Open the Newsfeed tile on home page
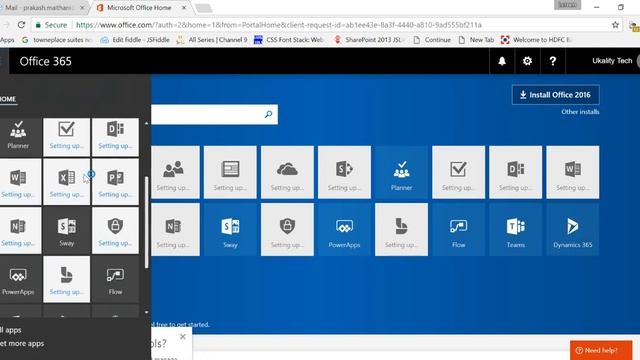This screenshot has width=640, height=360. click(x=230, y=172)
